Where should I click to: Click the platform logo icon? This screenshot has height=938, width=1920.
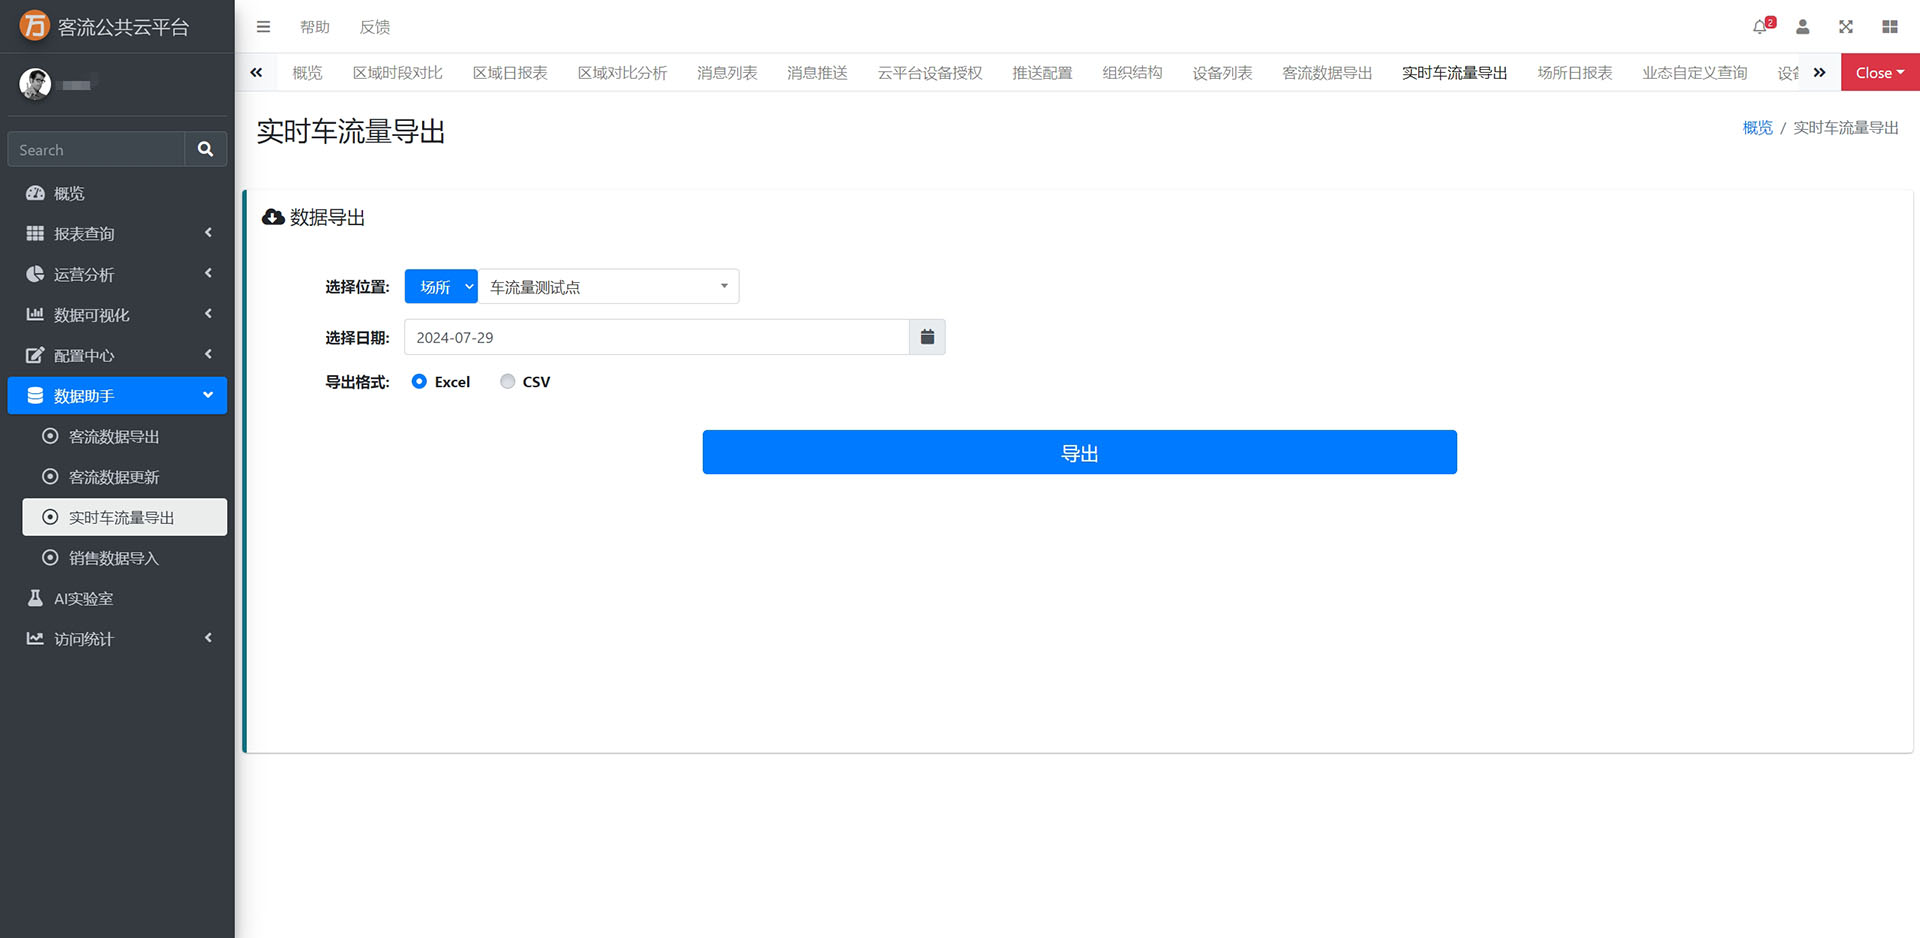point(35,26)
